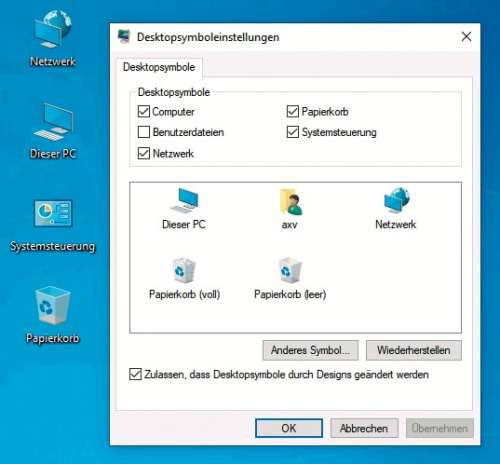Select the Dieser PC desktop icon
This screenshot has width=500, height=464.
coord(53,131)
